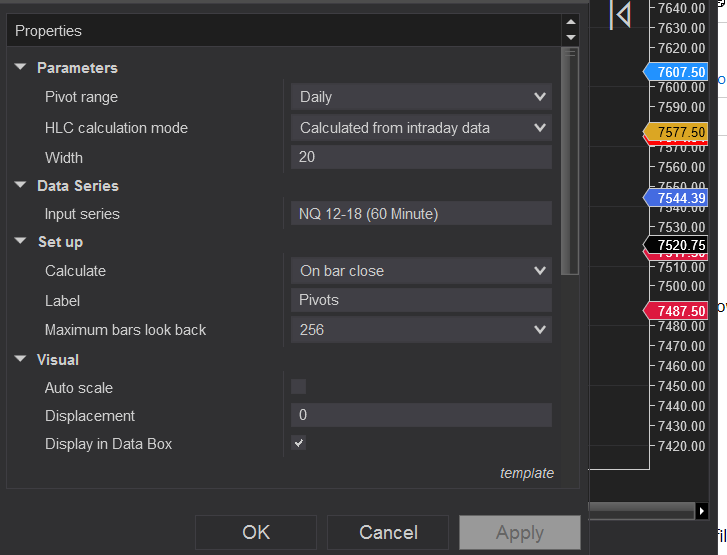Click the black 7520.75 price marker
727x555 pixels.
coord(677,245)
